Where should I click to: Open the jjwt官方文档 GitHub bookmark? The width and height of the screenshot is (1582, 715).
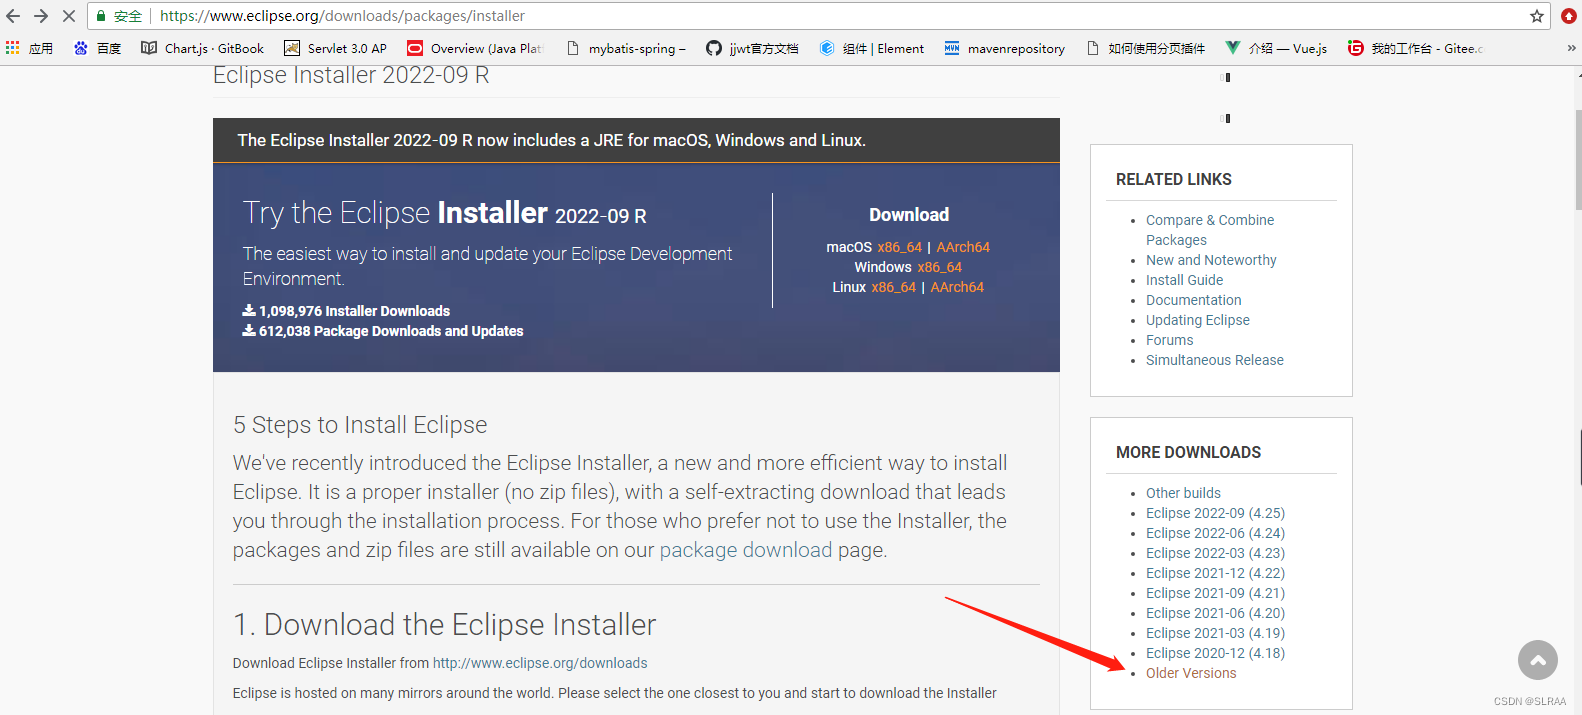point(752,48)
